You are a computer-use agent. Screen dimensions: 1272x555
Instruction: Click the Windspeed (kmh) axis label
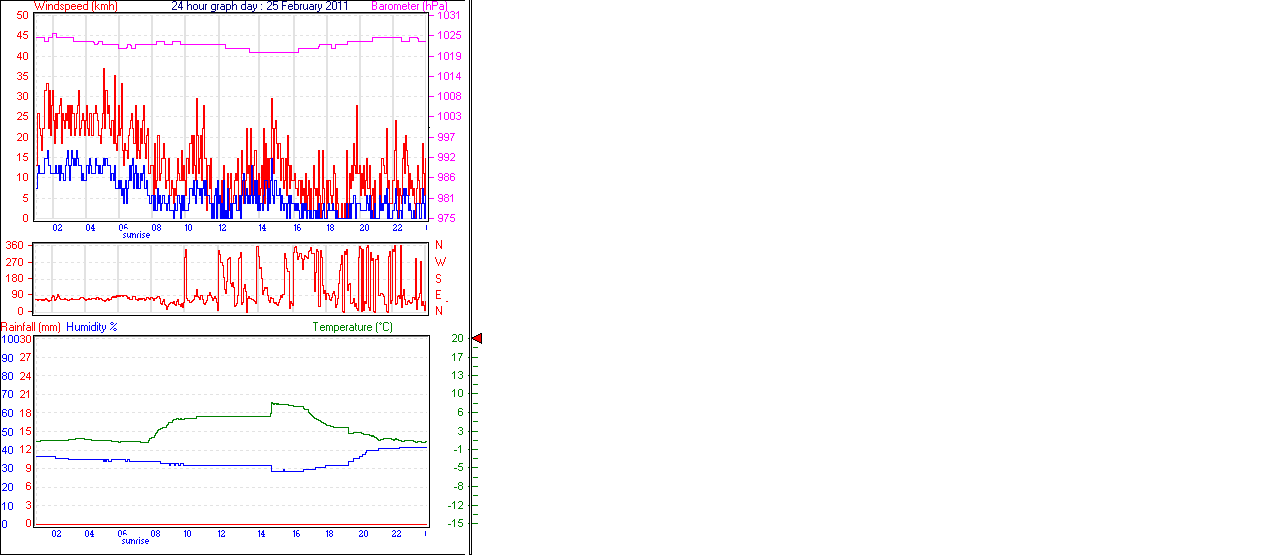(76, 6)
